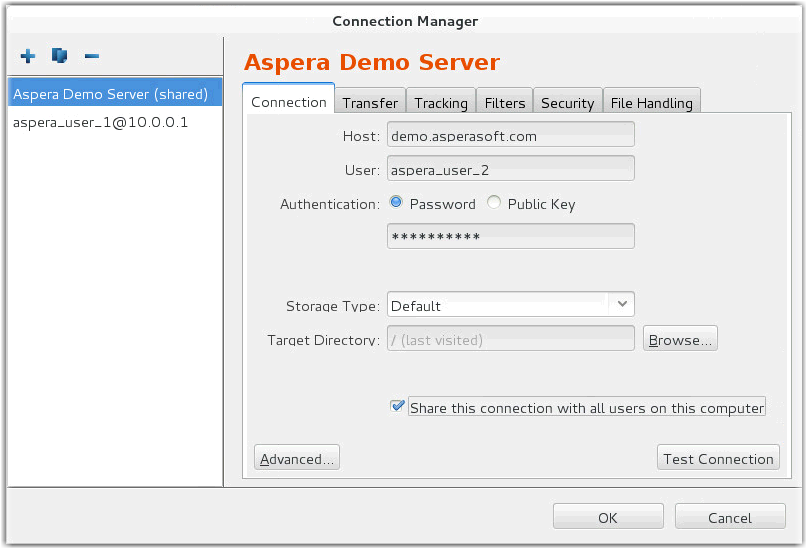Open the Tracking tab

tap(441, 101)
